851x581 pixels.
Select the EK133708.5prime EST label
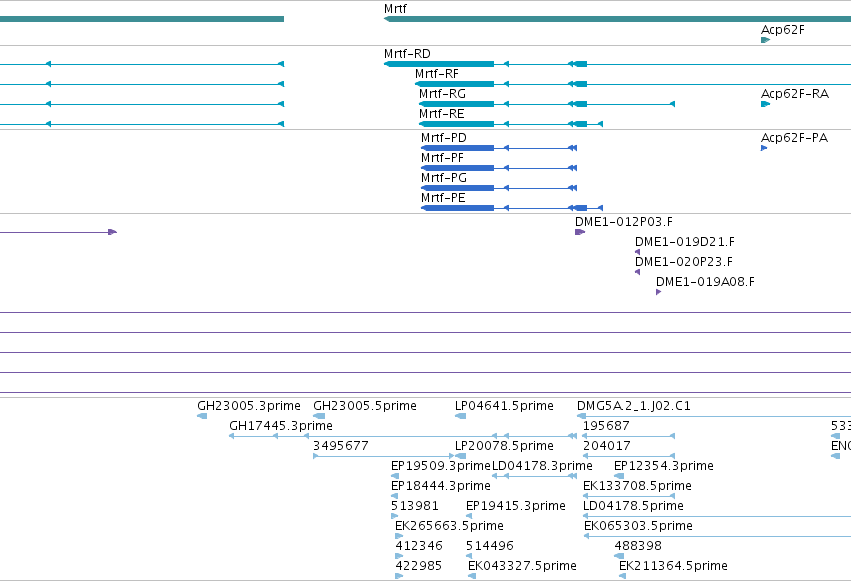[637, 486]
